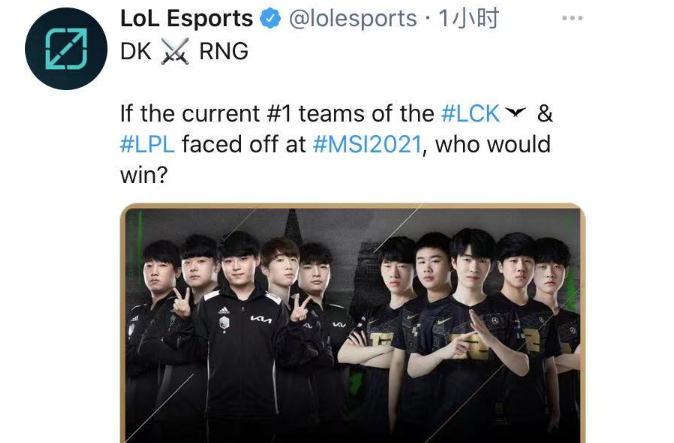
Task: Open the three-dot more options menu
Action: coord(572,18)
